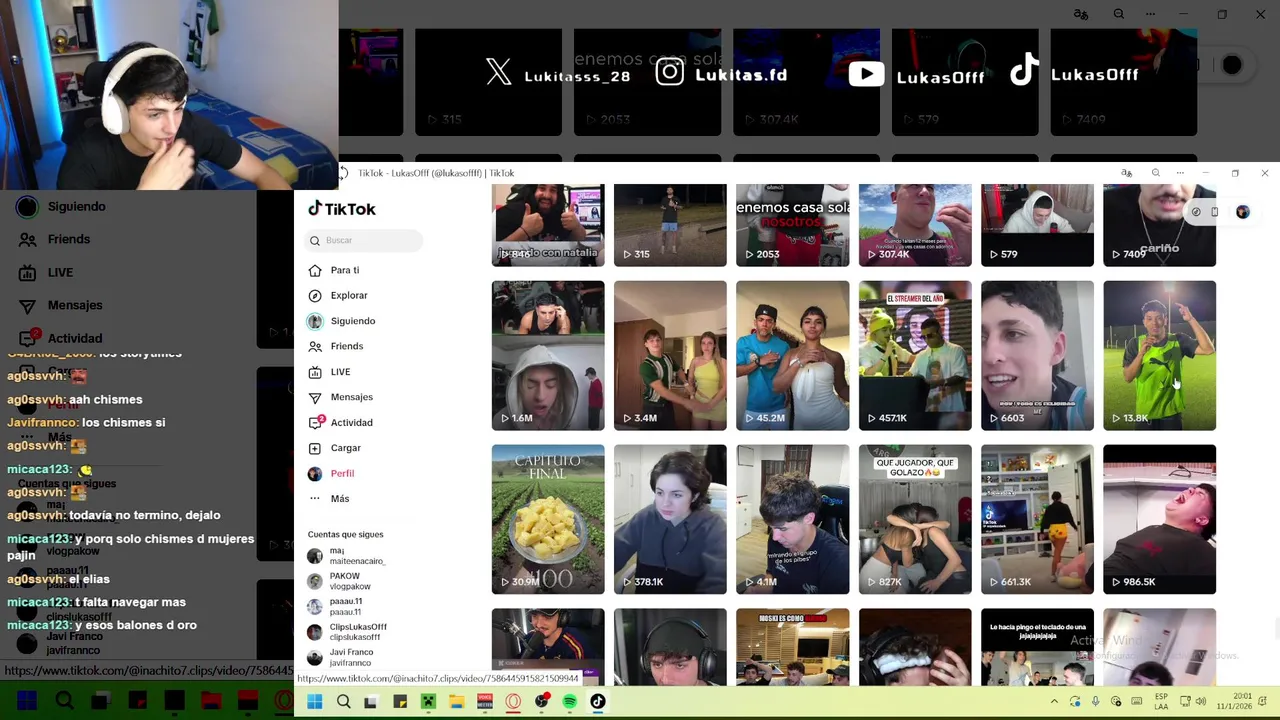Open Perfil in the sidebar
1280x720 pixels.
341,473
